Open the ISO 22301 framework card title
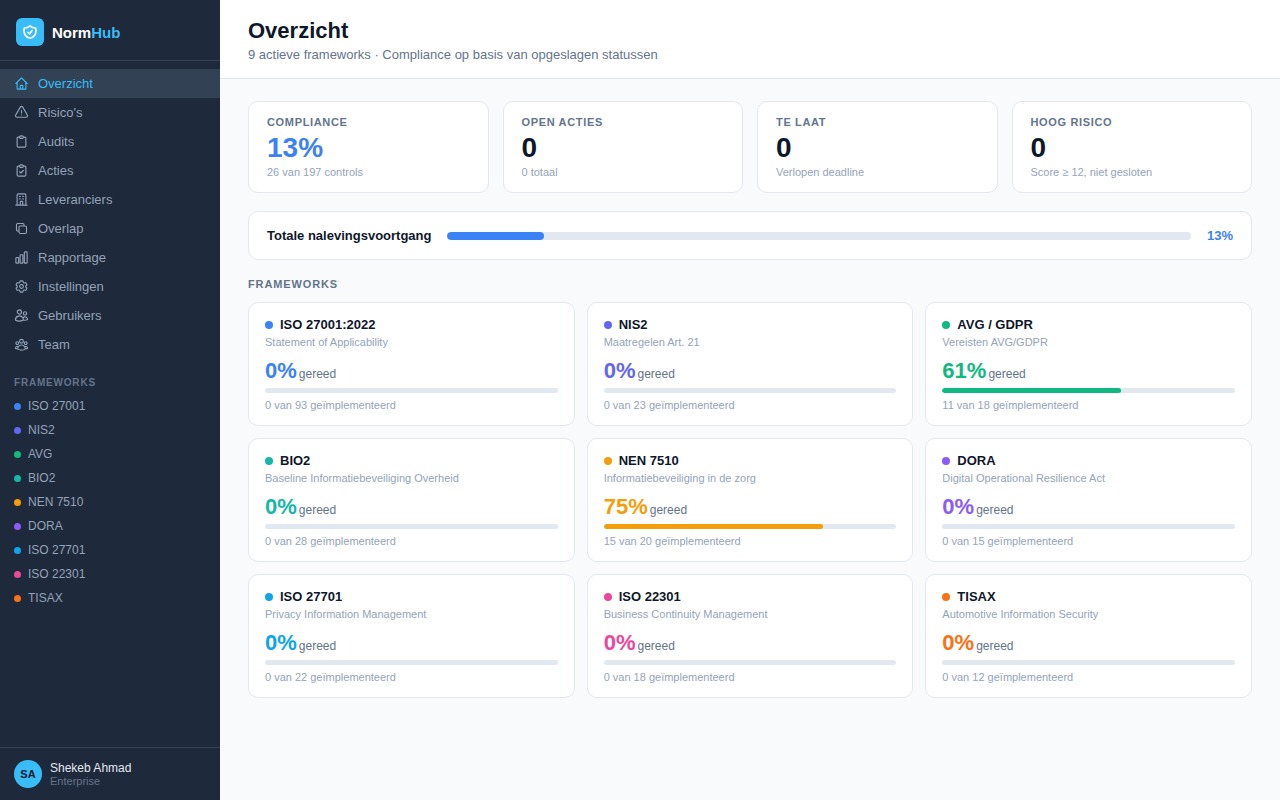The image size is (1280, 800). (x=650, y=597)
